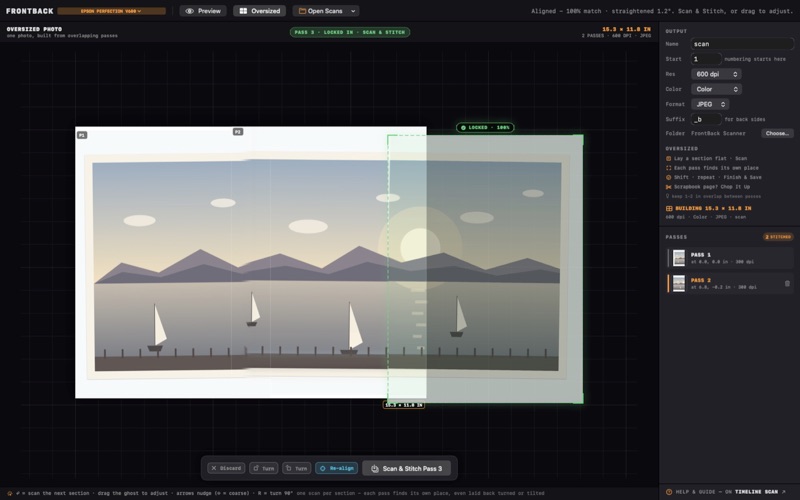Screen dimensions: 800x500
Task: Click the 2 Stitched badge
Action: pyautogui.click(x=778, y=237)
